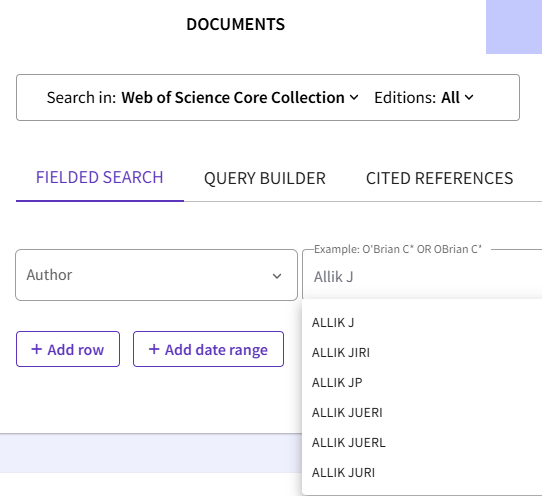Screen dimensions: 542x496
Task: Click the plus icon on Add date range
Action: [154, 349]
